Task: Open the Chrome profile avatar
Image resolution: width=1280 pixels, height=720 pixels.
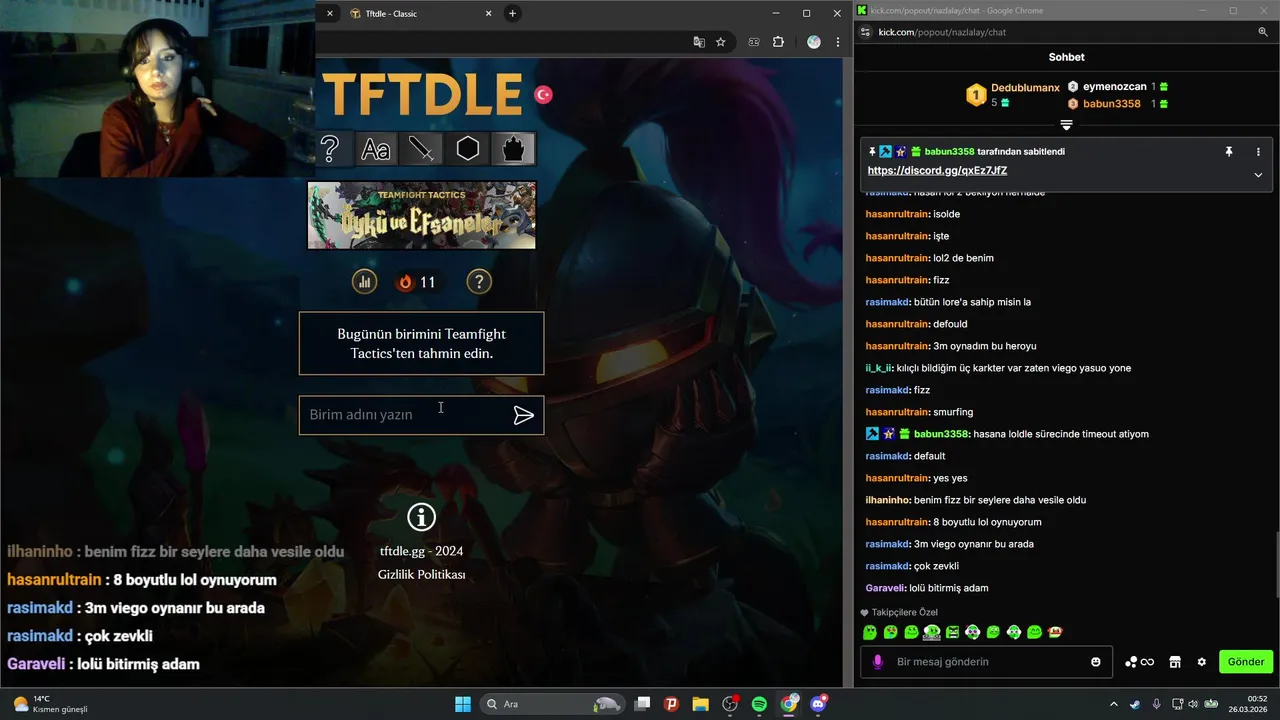Action: 814,42
